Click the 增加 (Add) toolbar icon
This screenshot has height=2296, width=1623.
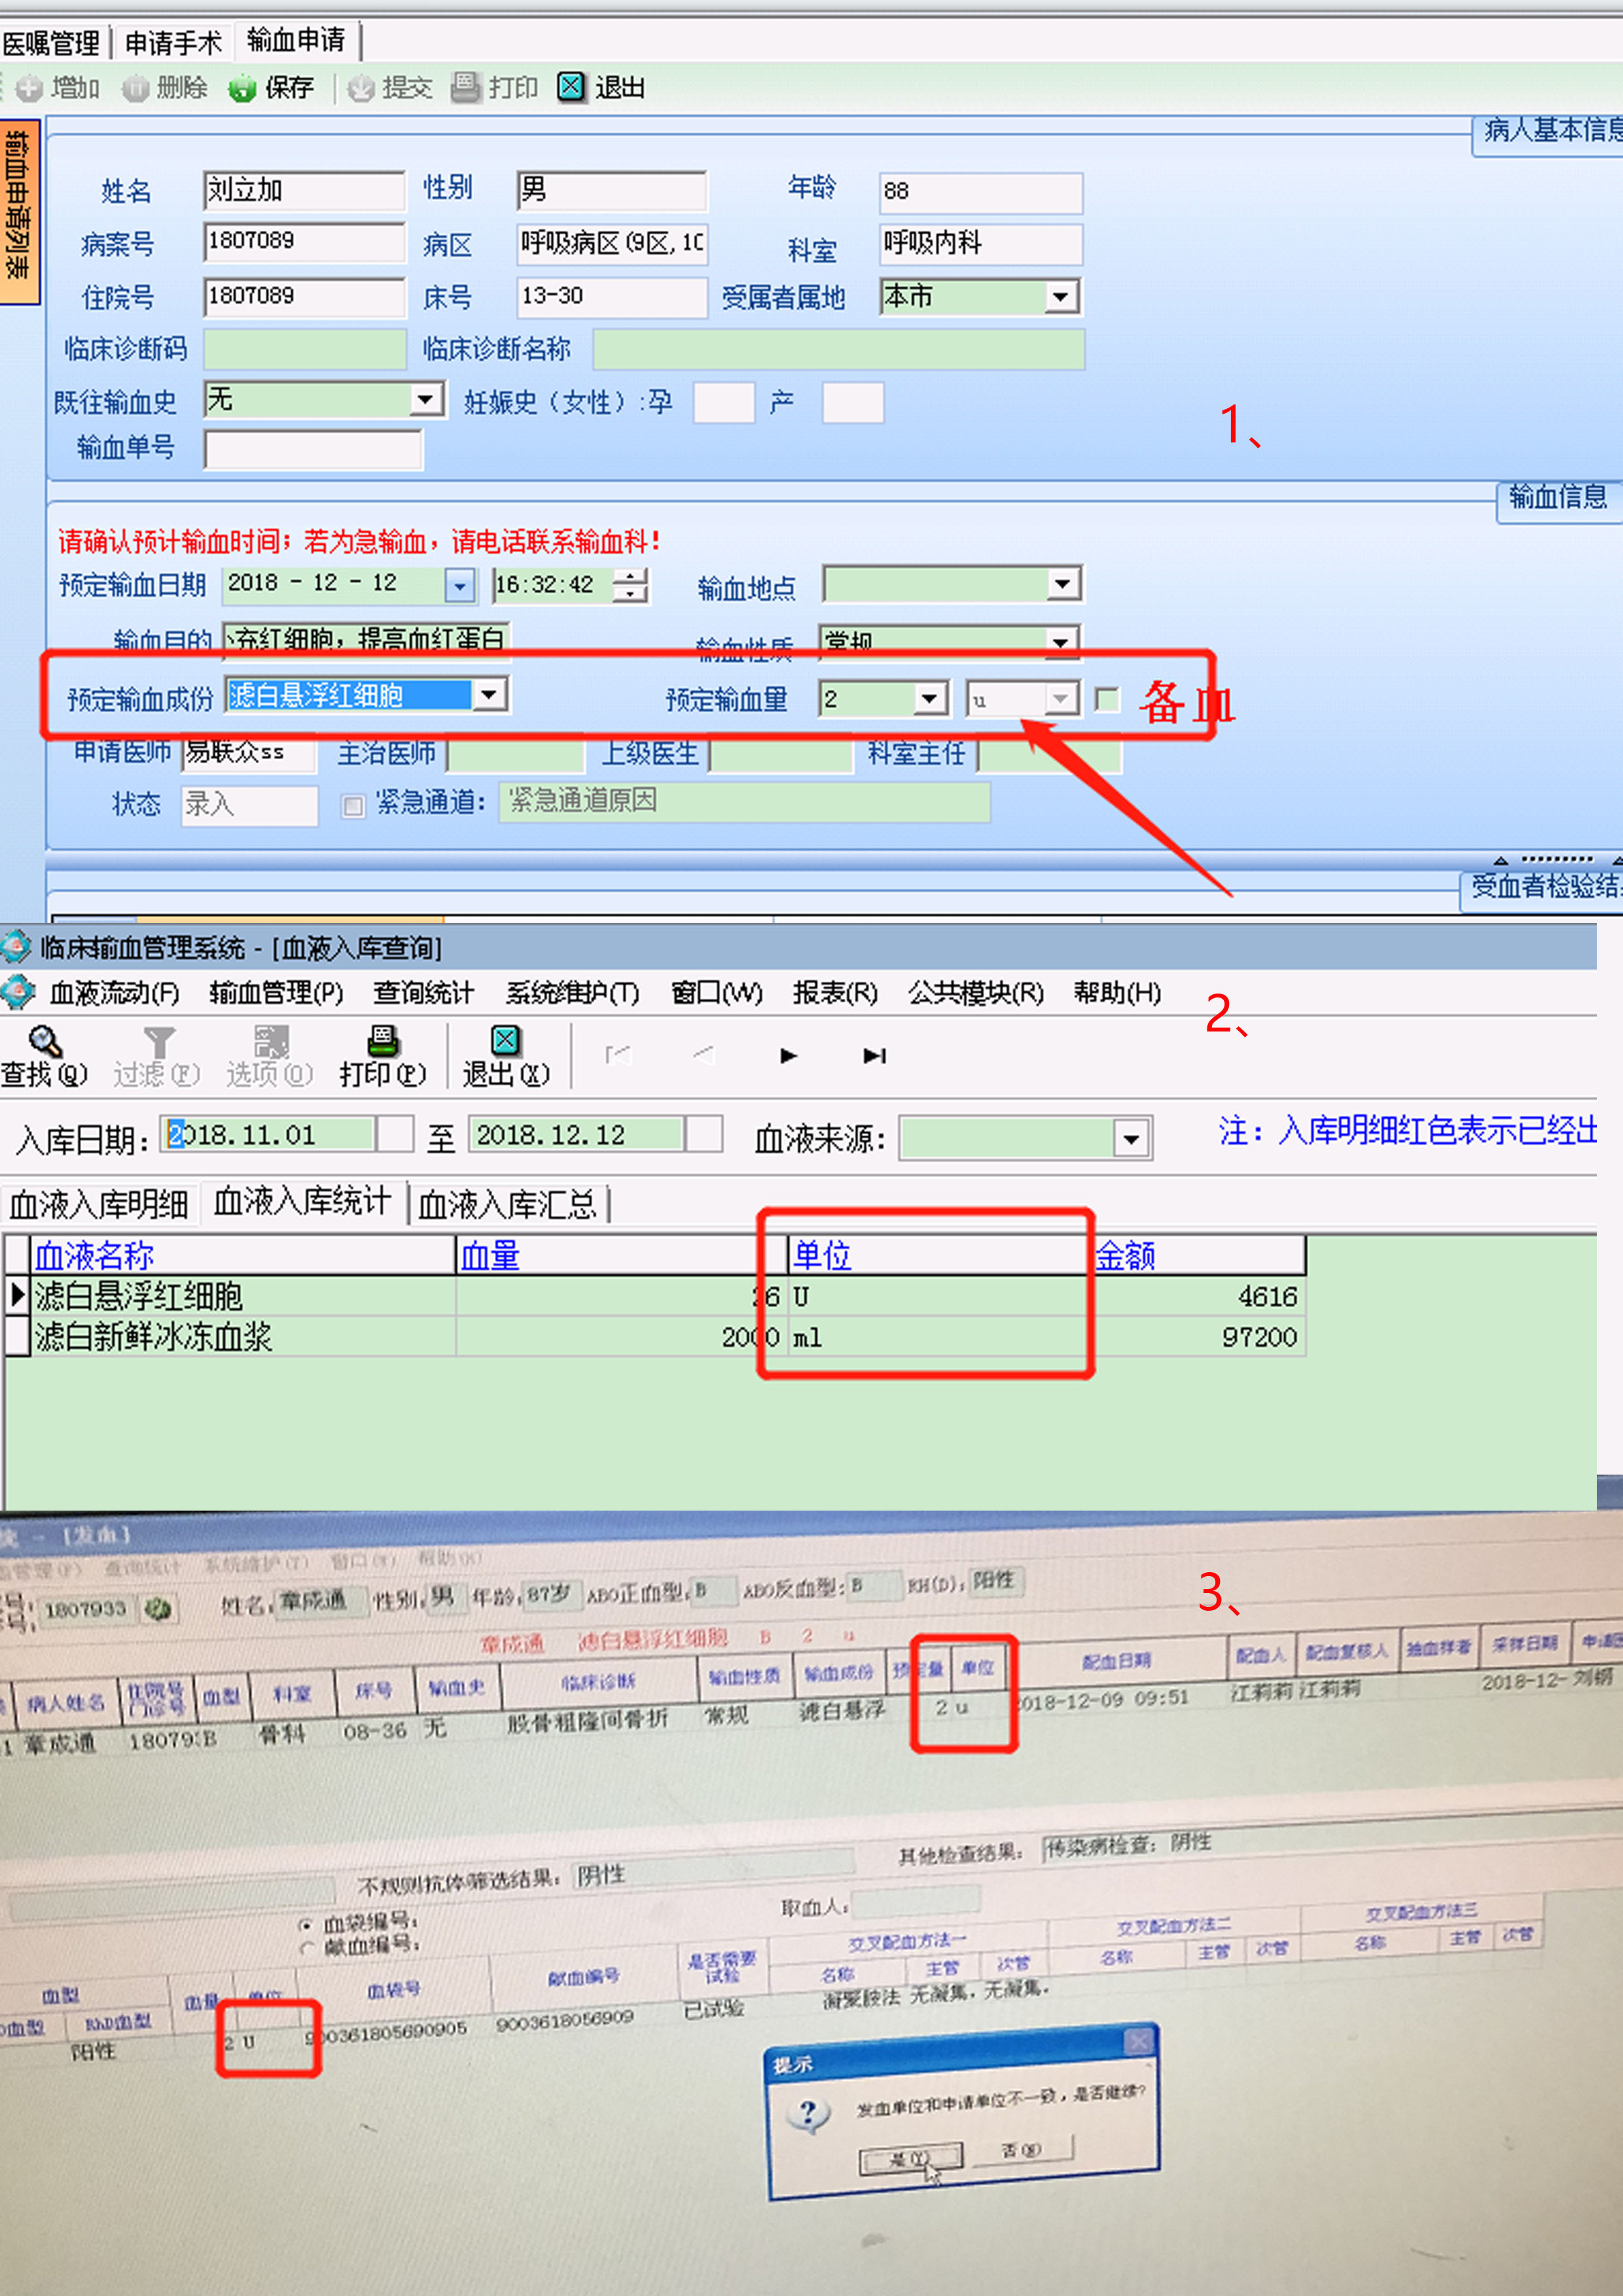(29, 89)
